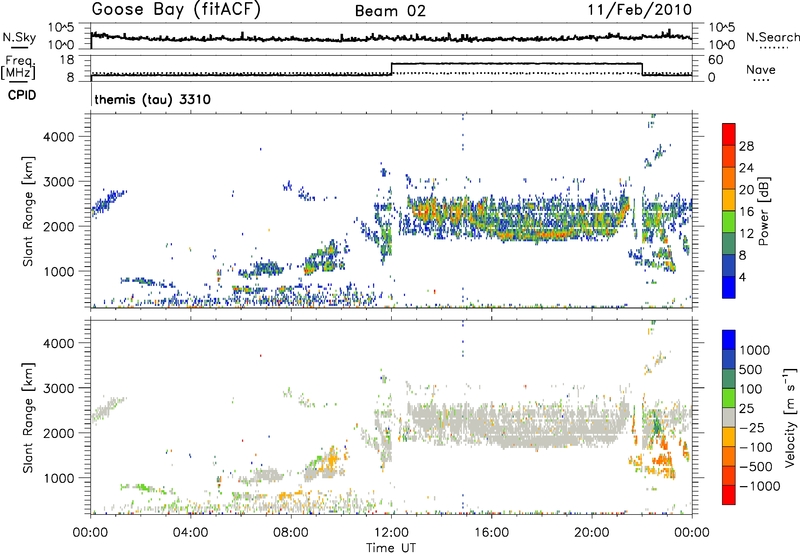
Task: Click the '12' Power colorbar tick label
Action: (x=746, y=233)
